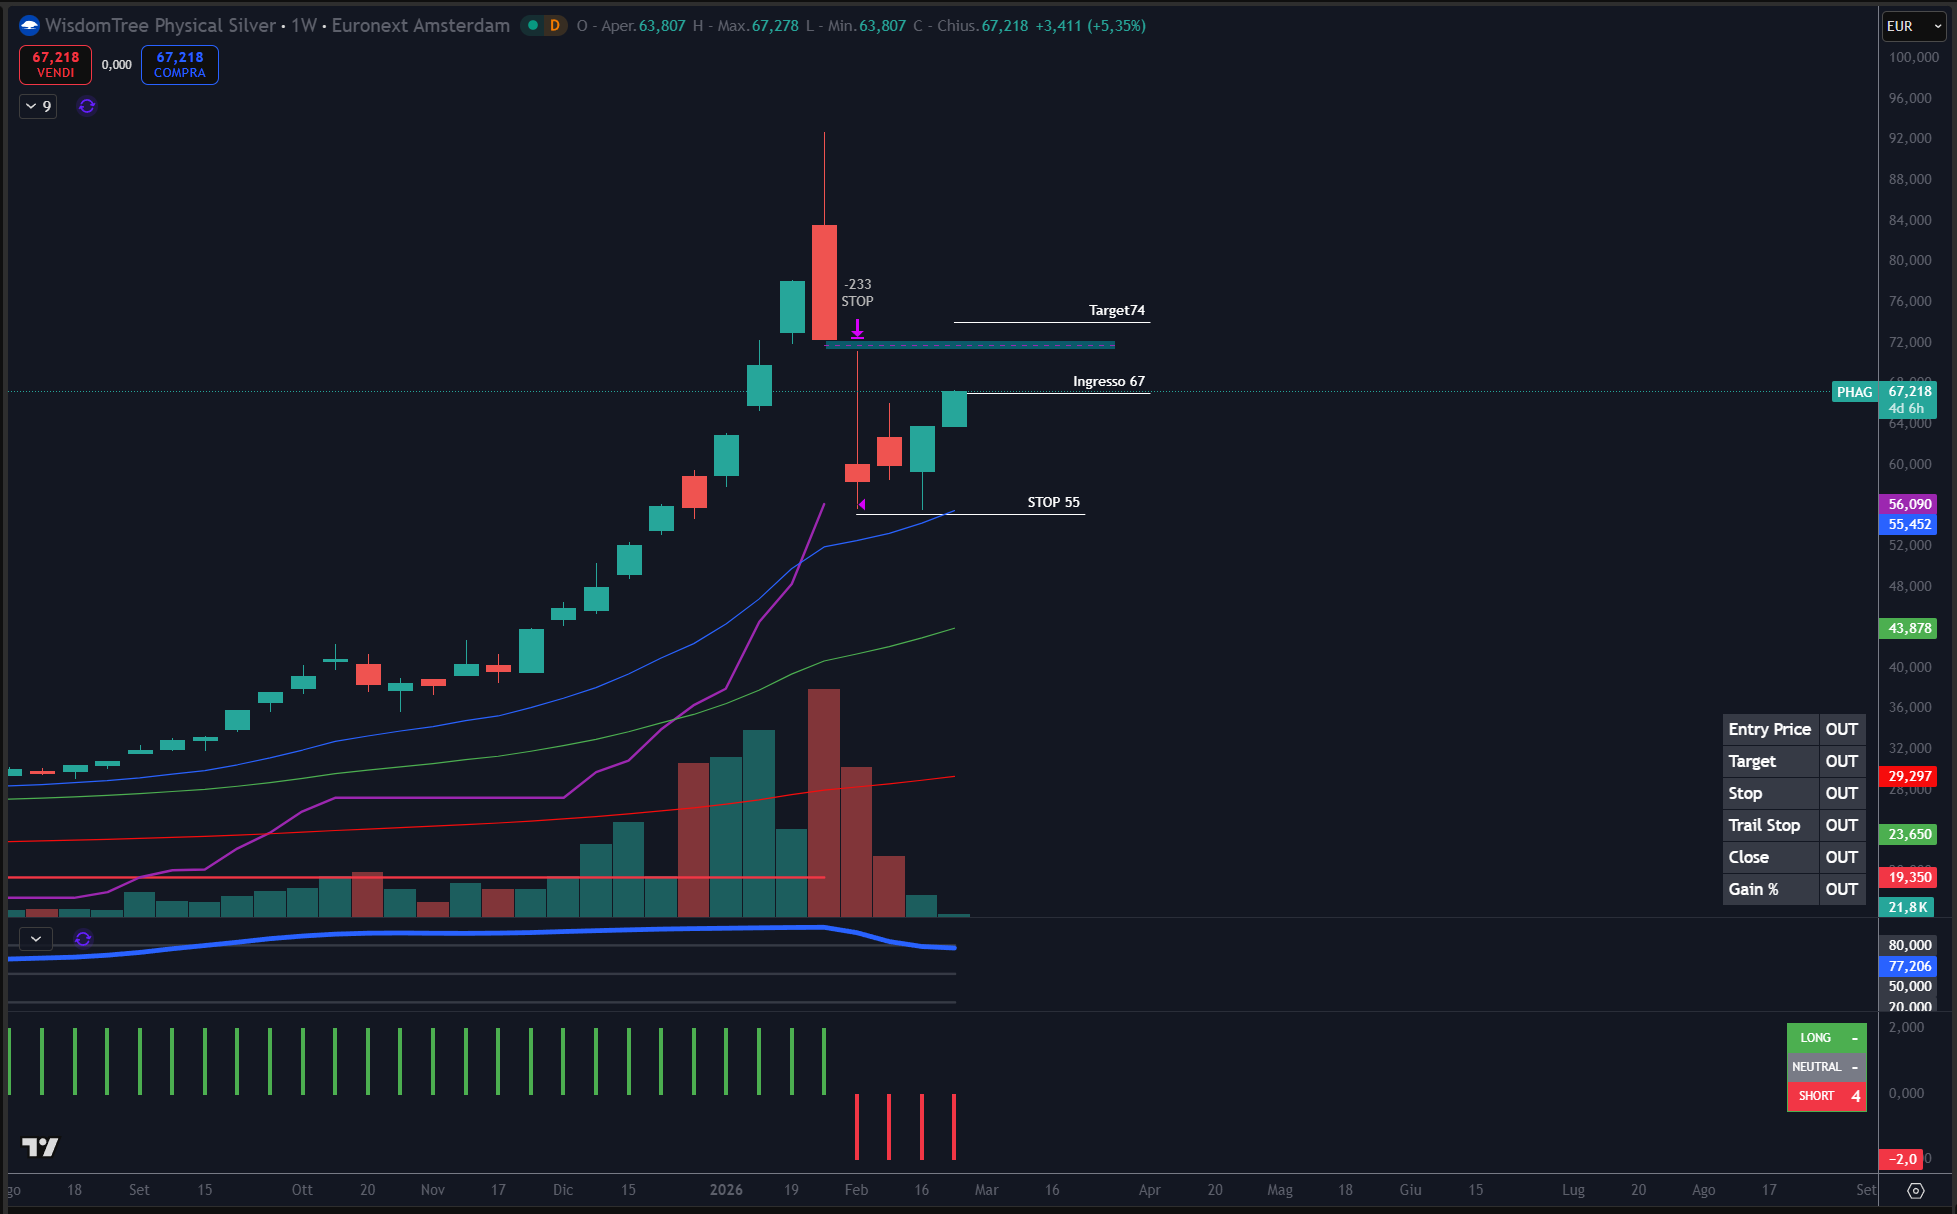Open chart settings hexagon gear icon
The height and width of the screenshot is (1214, 1957).
[1915, 1190]
